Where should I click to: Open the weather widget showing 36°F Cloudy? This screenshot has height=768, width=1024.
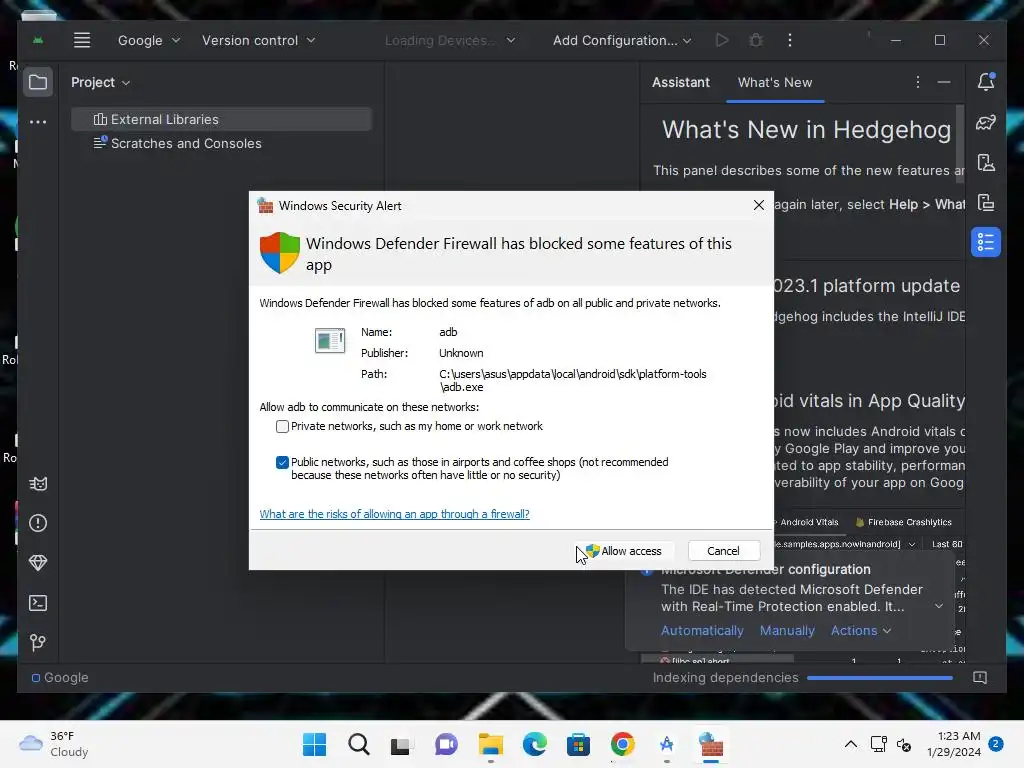pos(55,744)
